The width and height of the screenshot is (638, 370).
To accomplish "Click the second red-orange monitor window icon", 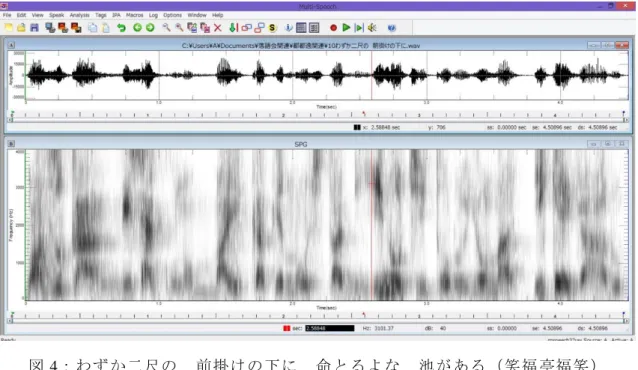I will pos(63,28).
